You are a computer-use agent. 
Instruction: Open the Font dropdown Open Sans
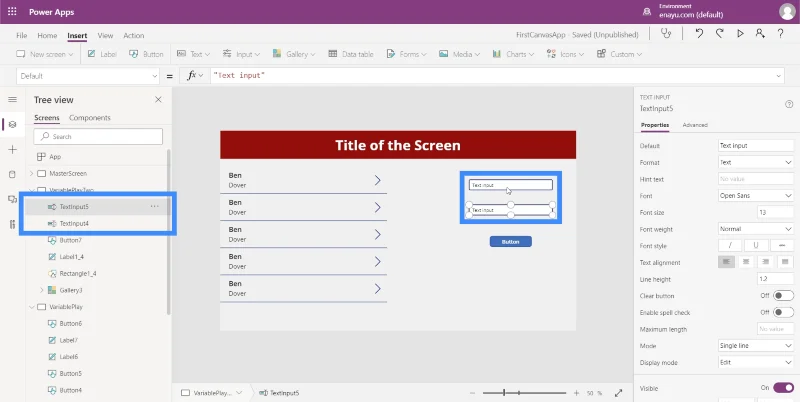[x=756, y=195]
